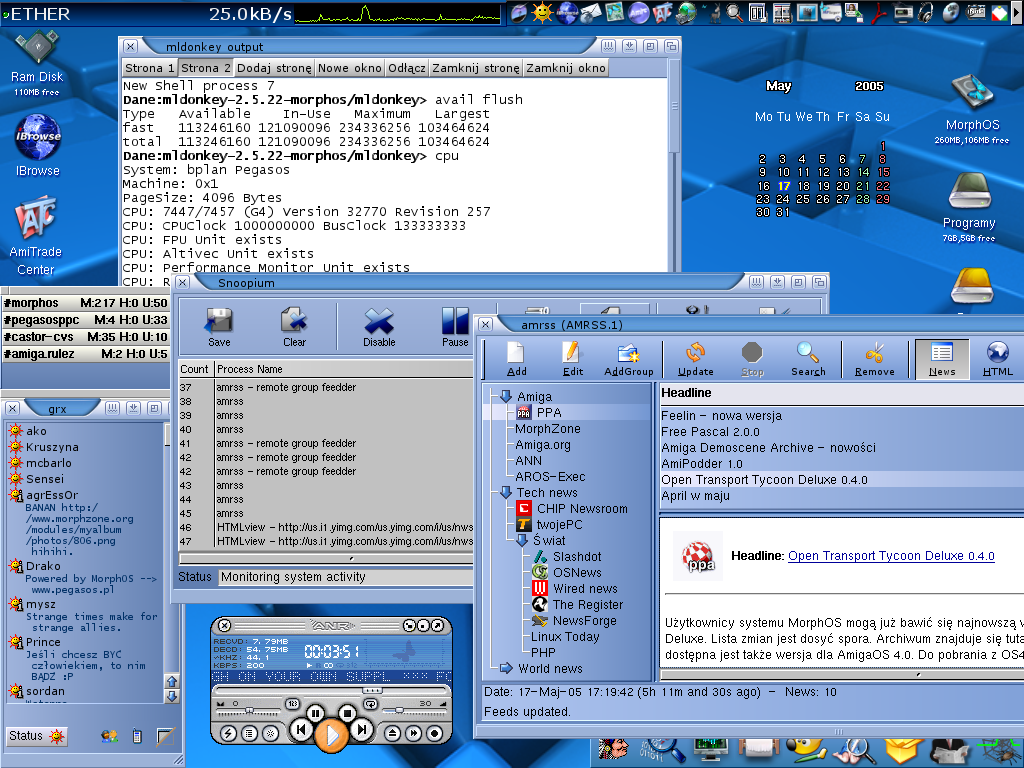This screenshot has width=1024, height=768.
Task: Select the Ram Disk desktop icon
Action: pos(37,64)
